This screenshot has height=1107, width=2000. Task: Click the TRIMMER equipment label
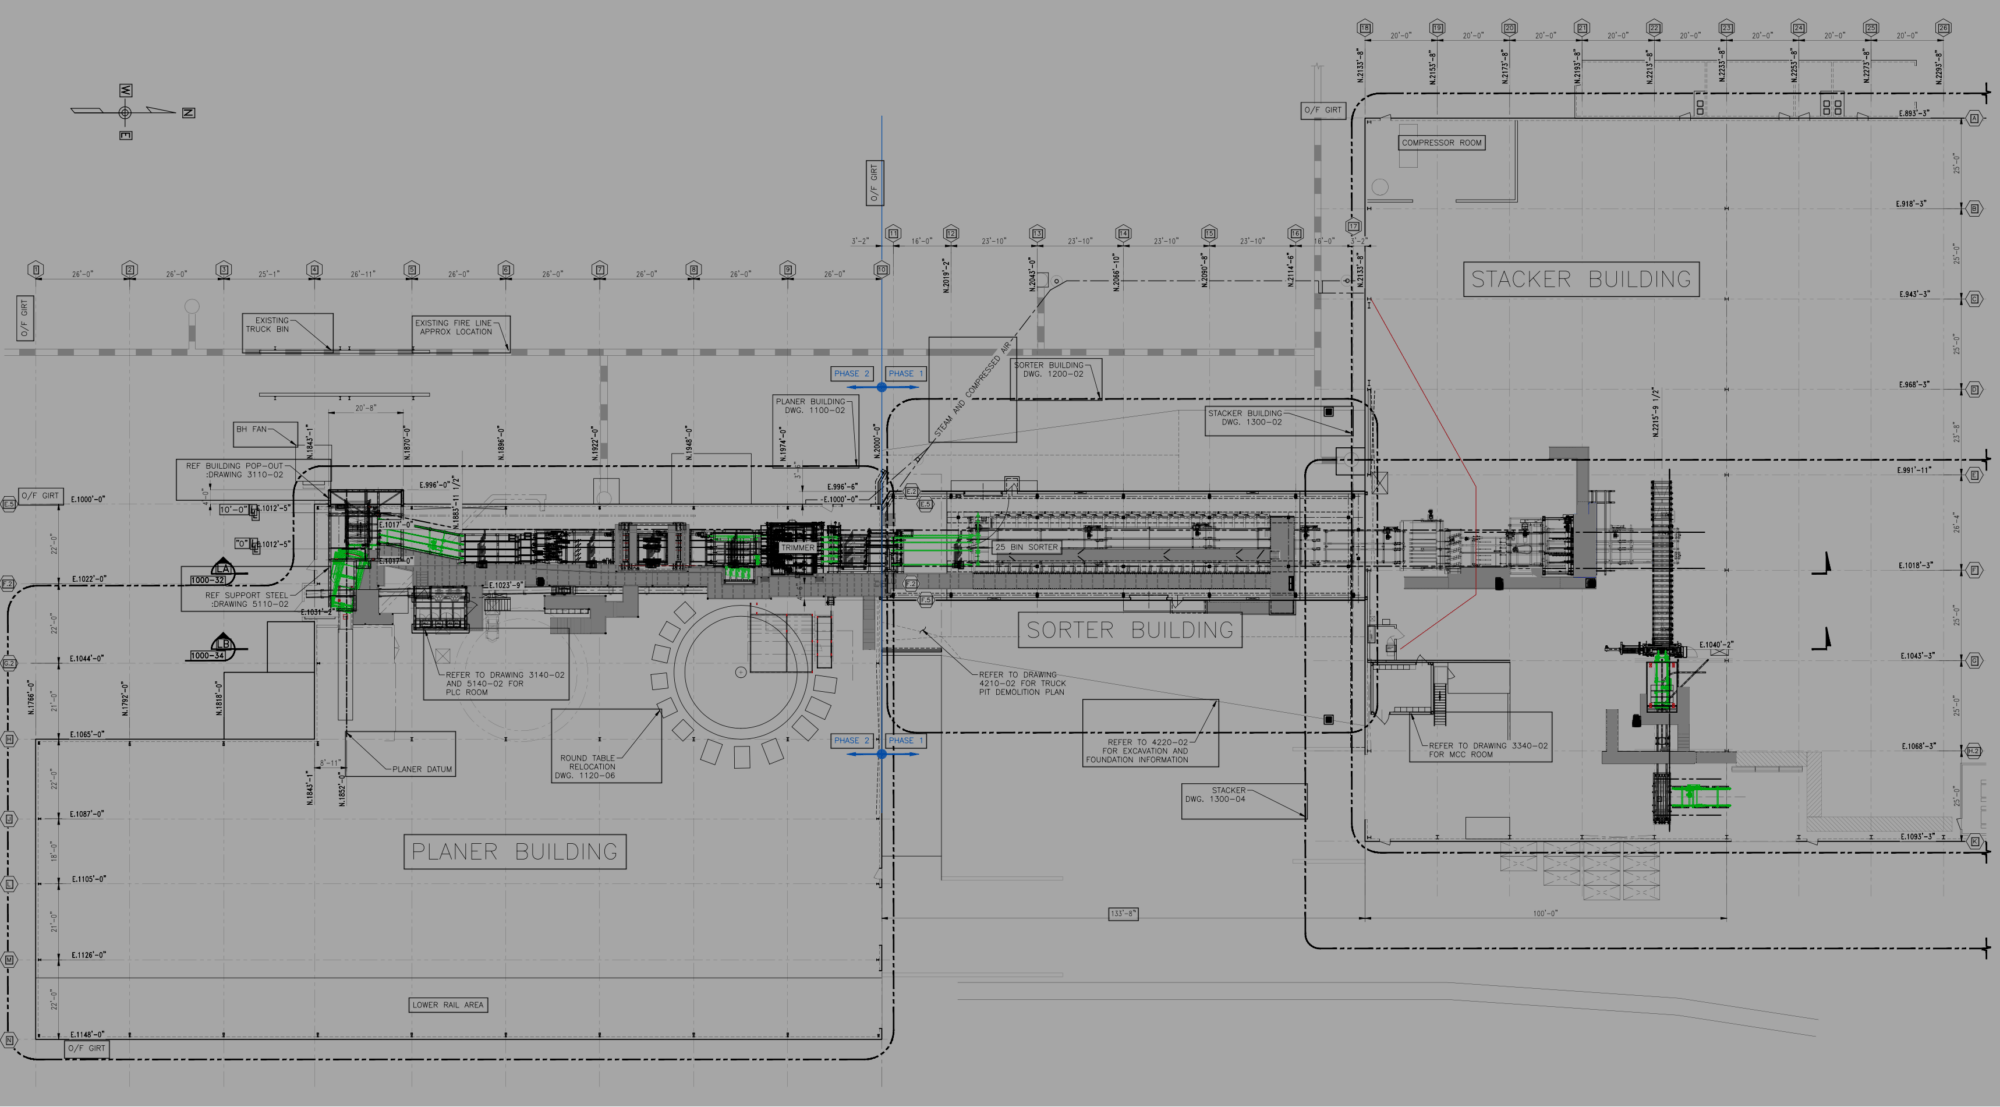click(x=797, y=548)
